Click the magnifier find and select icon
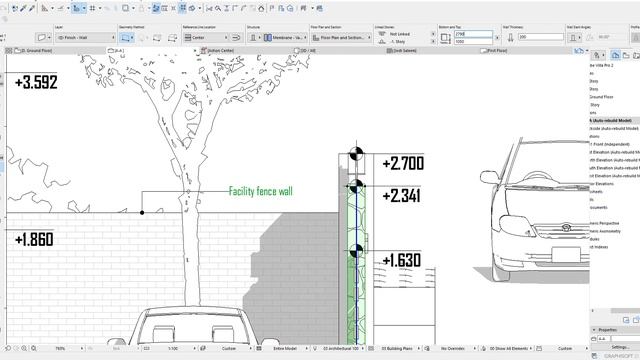 218,8
